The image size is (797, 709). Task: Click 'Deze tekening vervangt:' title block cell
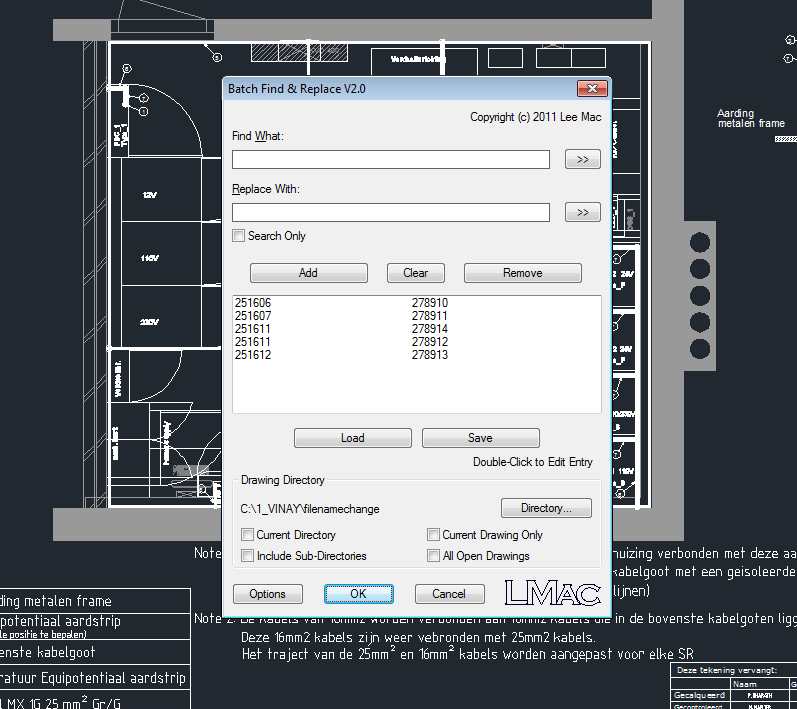pyautogui.click(x=727, y=670)
